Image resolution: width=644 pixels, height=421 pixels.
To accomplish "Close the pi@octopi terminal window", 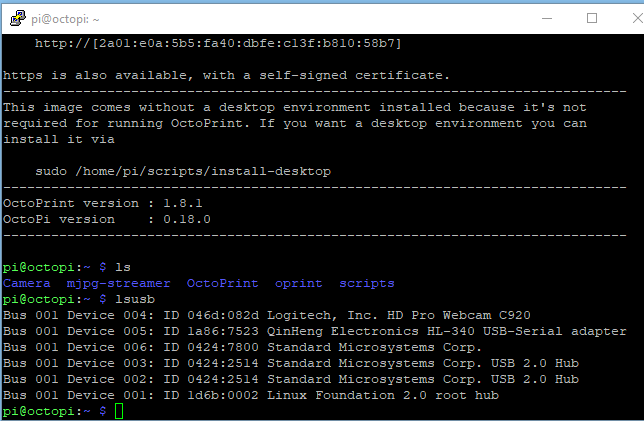I will coord(638,18).
